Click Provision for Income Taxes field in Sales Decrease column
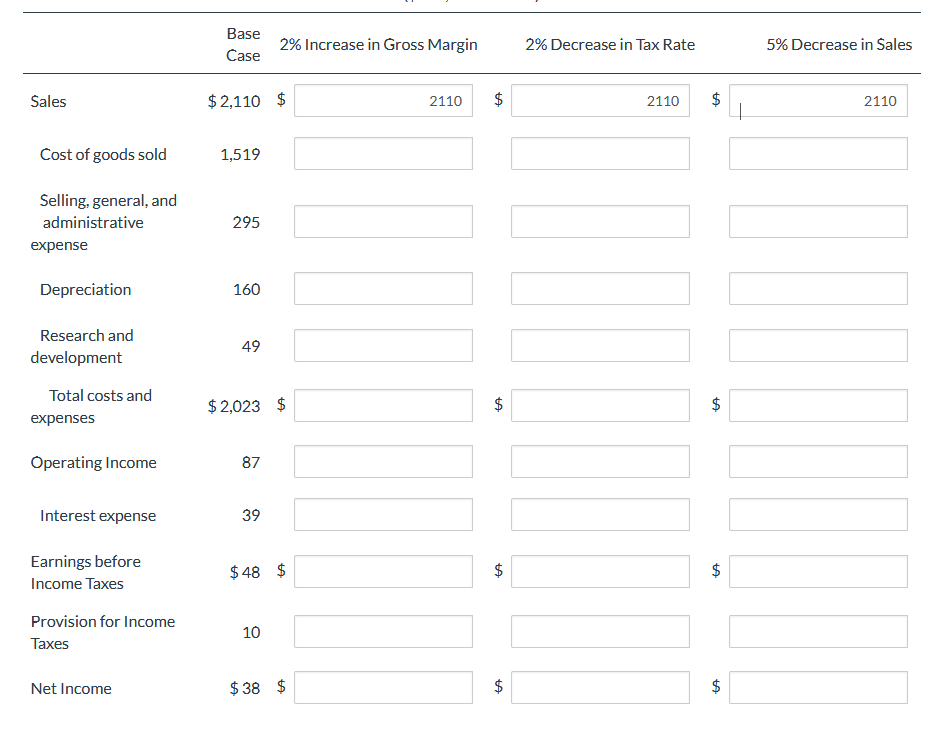This screenshot has height=729, width=934. click(818, 632)
